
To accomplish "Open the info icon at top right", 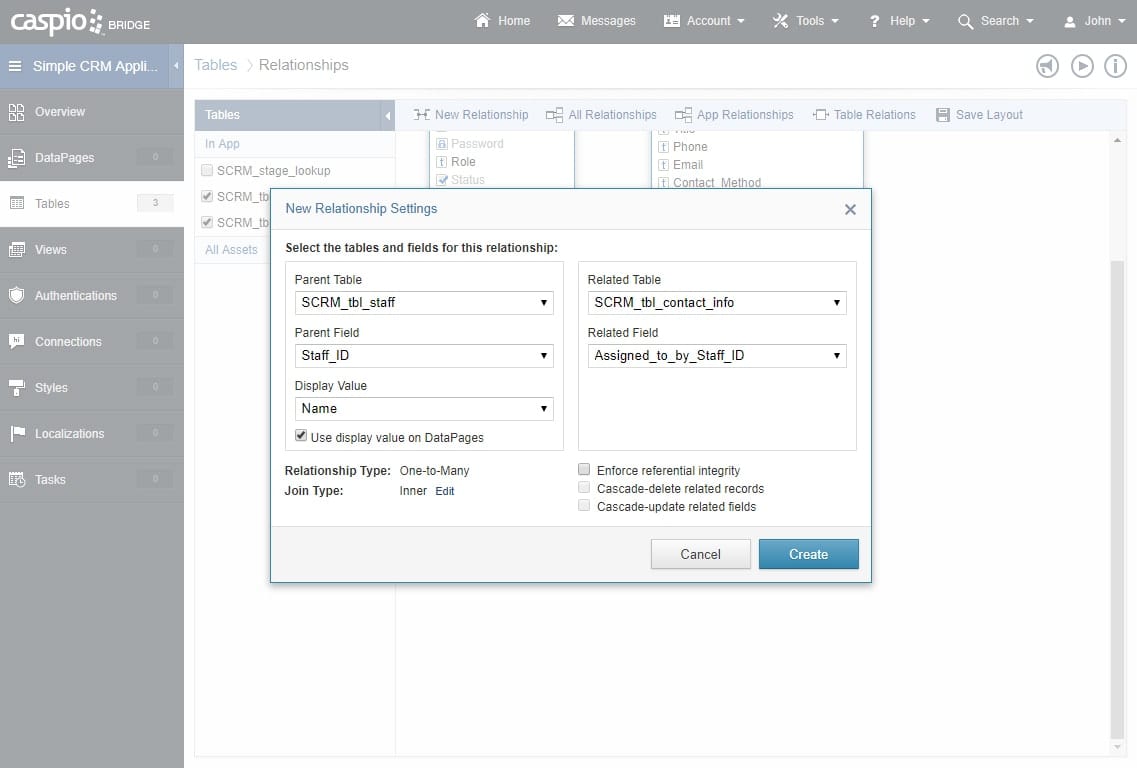I will 1115,66.
